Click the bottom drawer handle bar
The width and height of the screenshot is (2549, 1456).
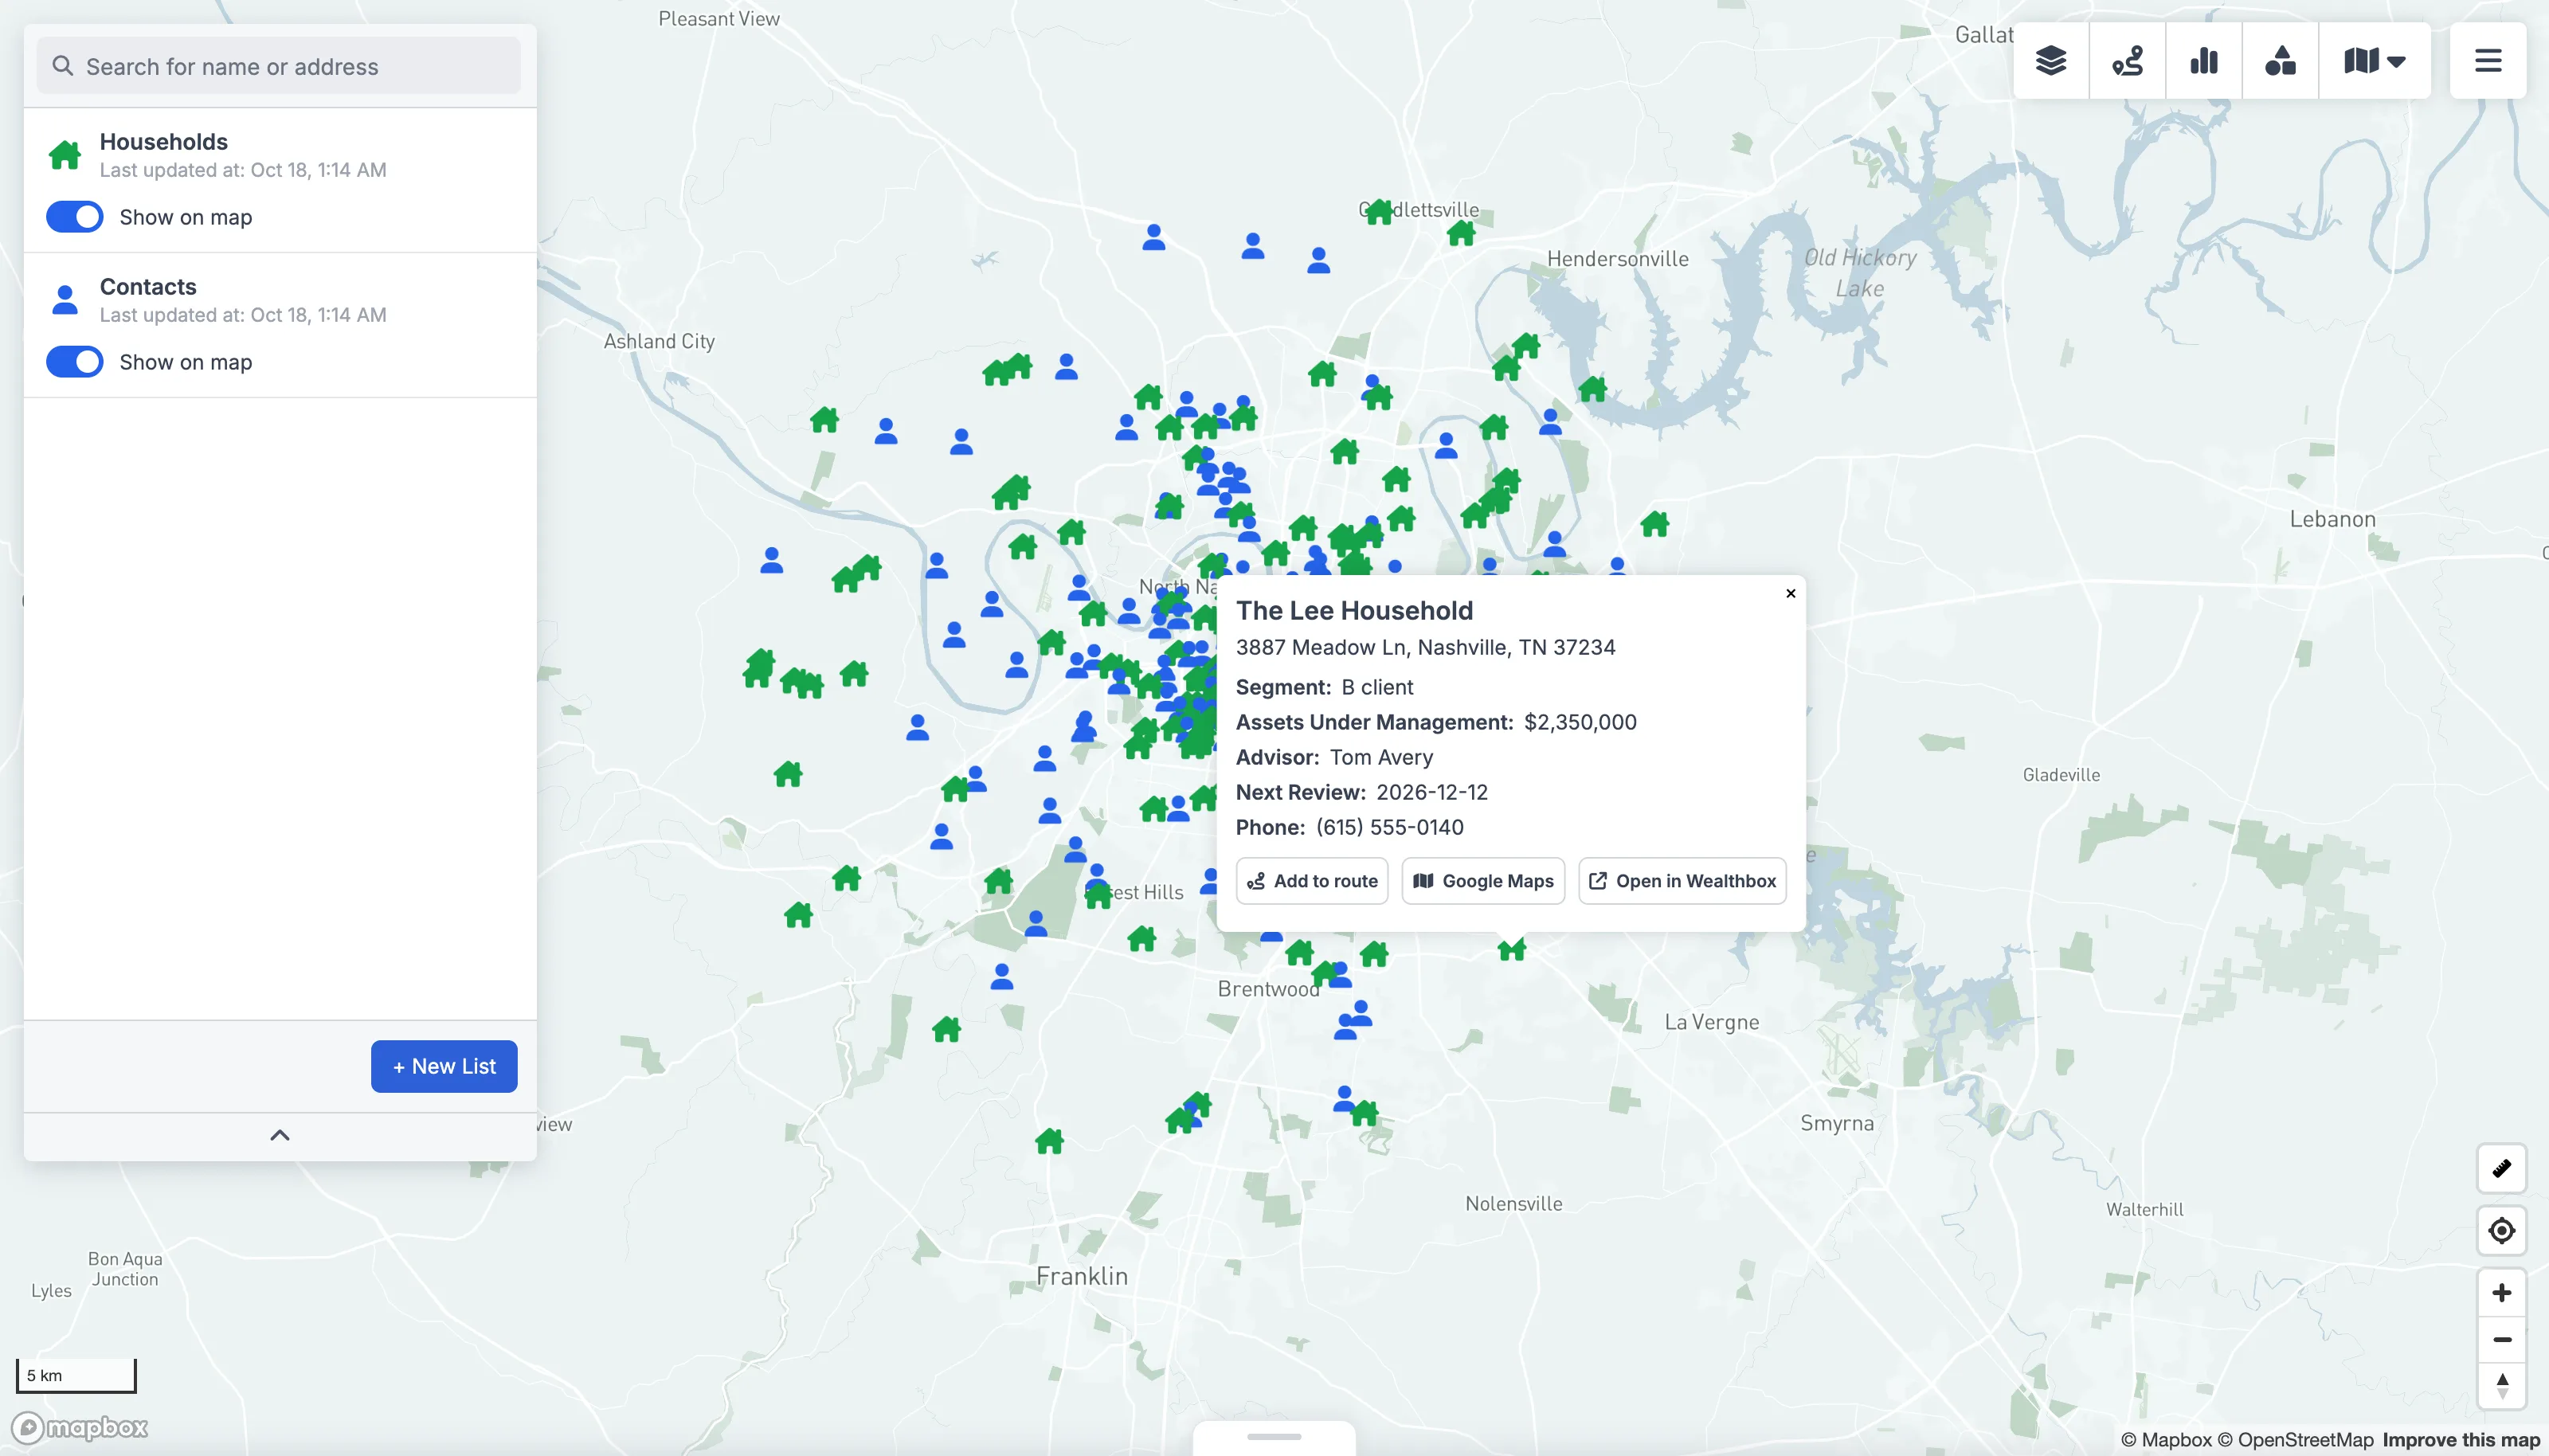point(1274,1437)
